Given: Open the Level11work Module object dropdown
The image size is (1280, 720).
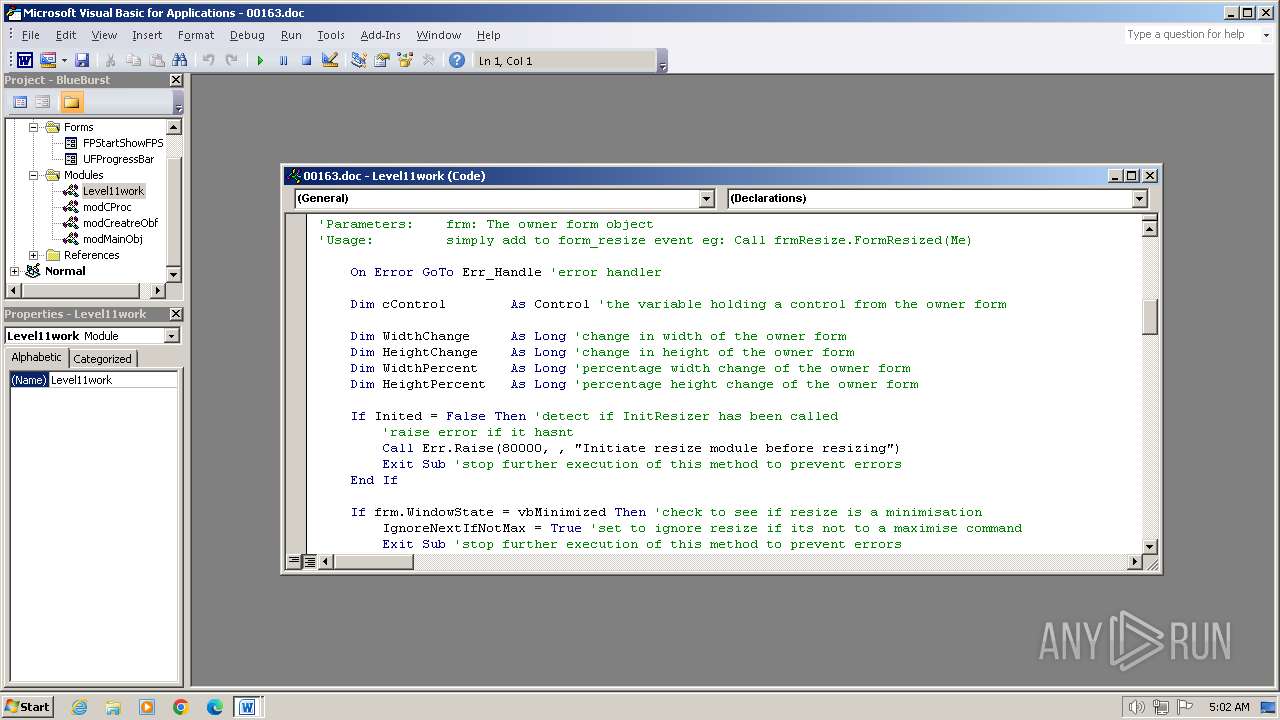Looking at the screenshot, I should click(x=171, y=336).
